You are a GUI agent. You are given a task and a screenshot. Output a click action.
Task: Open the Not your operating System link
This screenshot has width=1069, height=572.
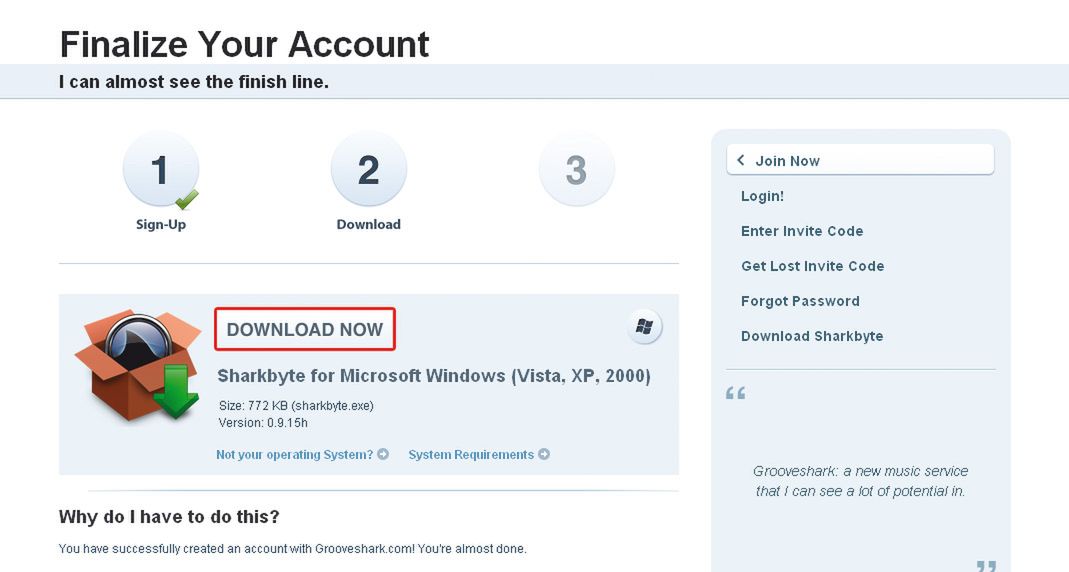pos(294,455)
